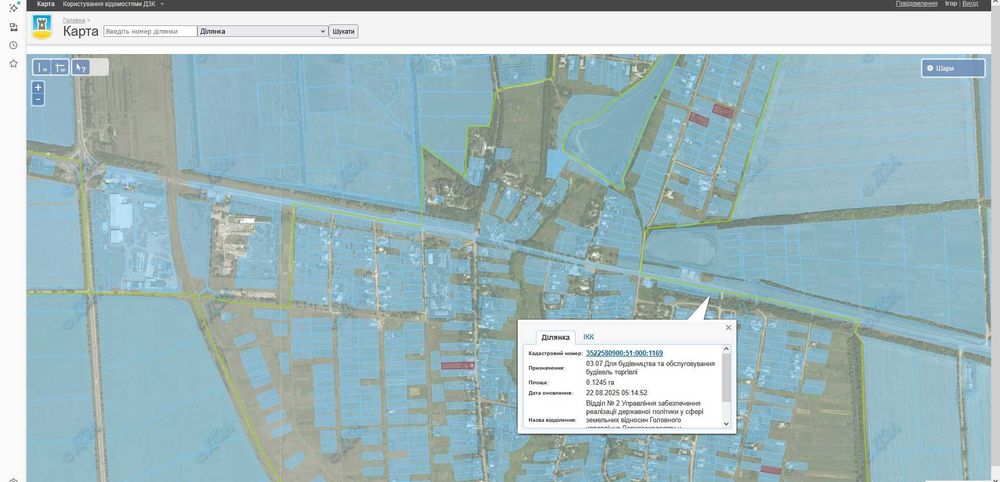This screenshot has width=1000, height=482.
Task: Select the Ділянка tab in popup
Action: point(556,338)
